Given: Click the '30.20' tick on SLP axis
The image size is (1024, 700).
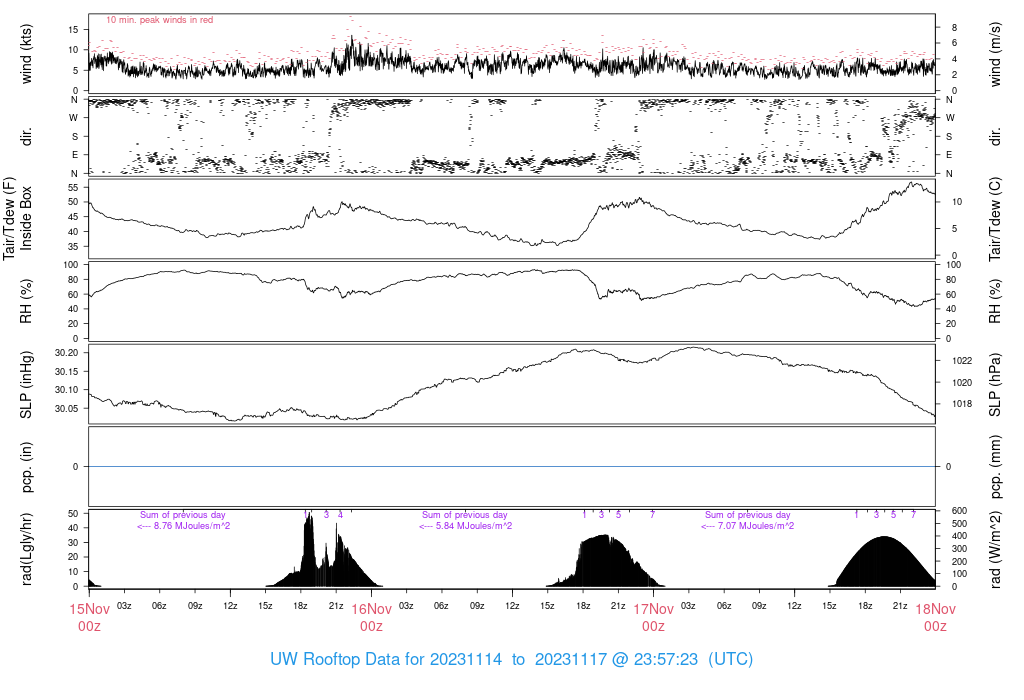Looking at the screenshot, I should pos(67,353).
